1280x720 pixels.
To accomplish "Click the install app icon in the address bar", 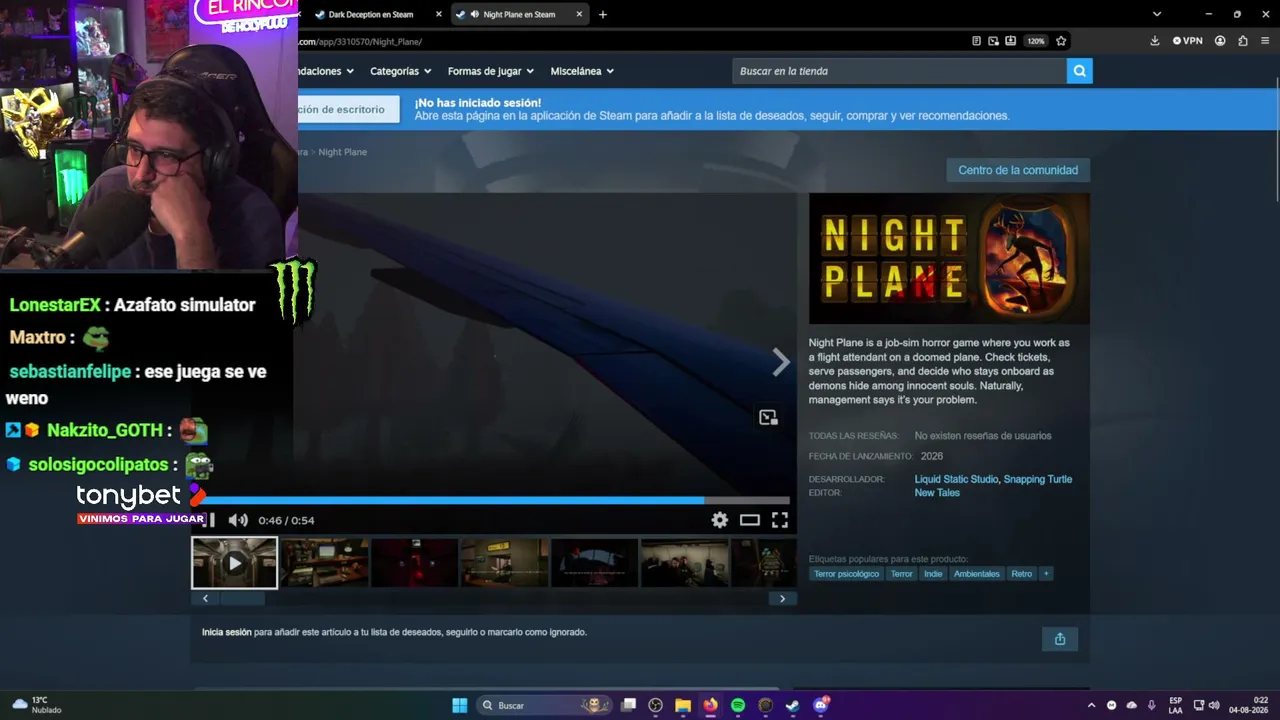I will click(1011, 41).
